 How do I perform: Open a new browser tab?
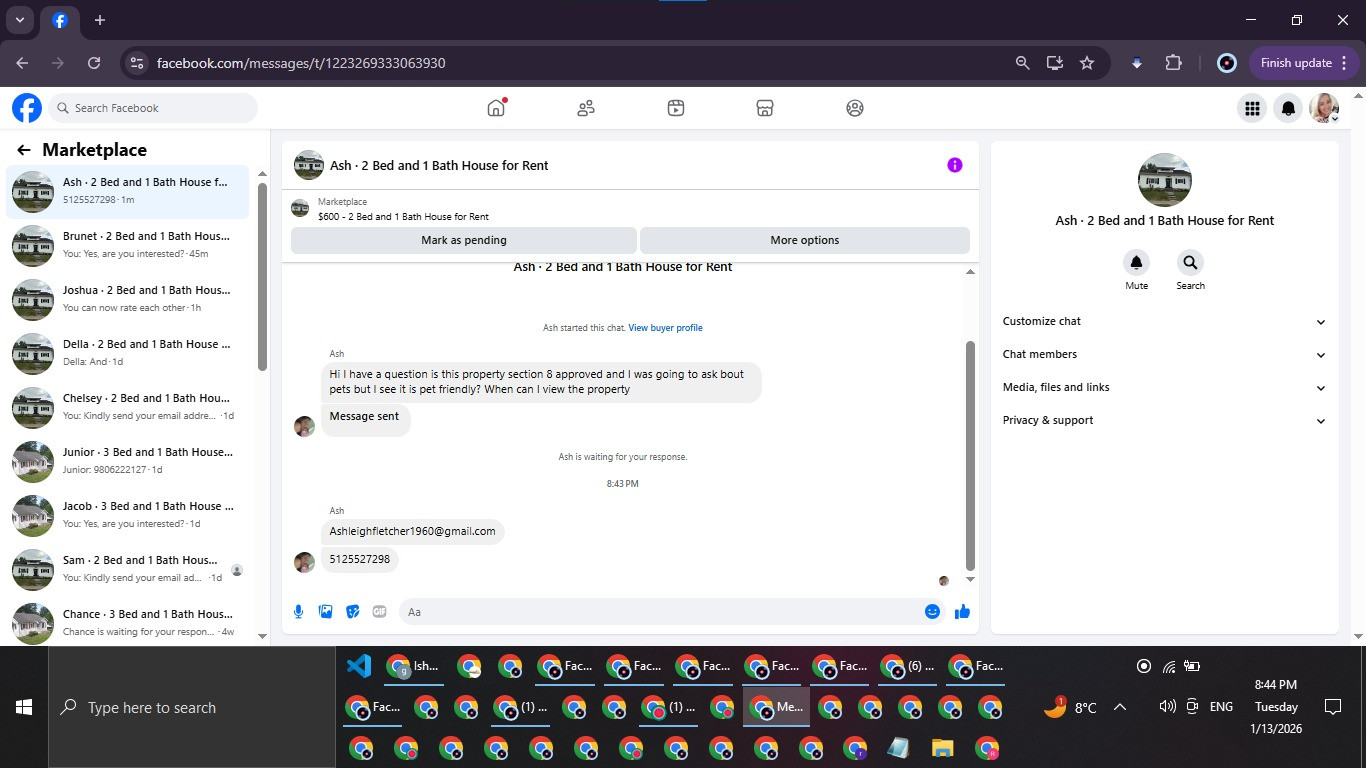100,20
